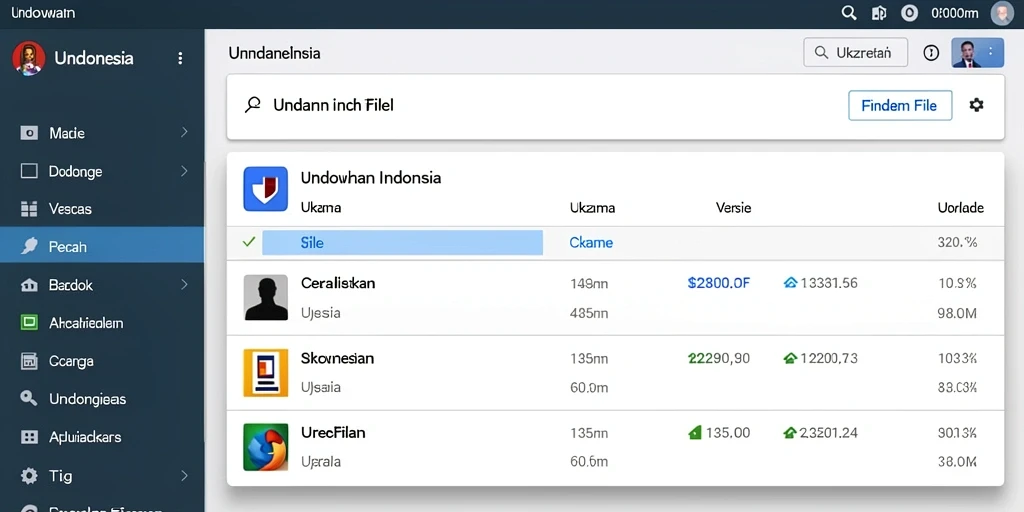Select the Vescas grid icon in sidebar
Viewport: 1024px width, 512px height.
coord(29,209)
